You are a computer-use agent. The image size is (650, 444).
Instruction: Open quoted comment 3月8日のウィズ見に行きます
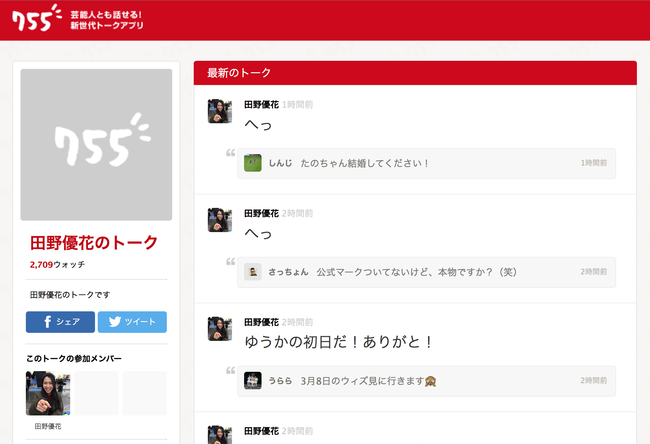point(427,381)
